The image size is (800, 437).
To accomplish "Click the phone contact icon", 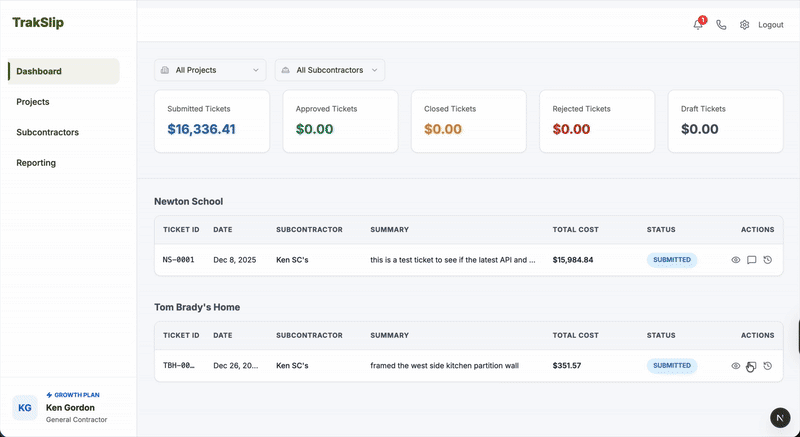I will click(x=721, y=25).
